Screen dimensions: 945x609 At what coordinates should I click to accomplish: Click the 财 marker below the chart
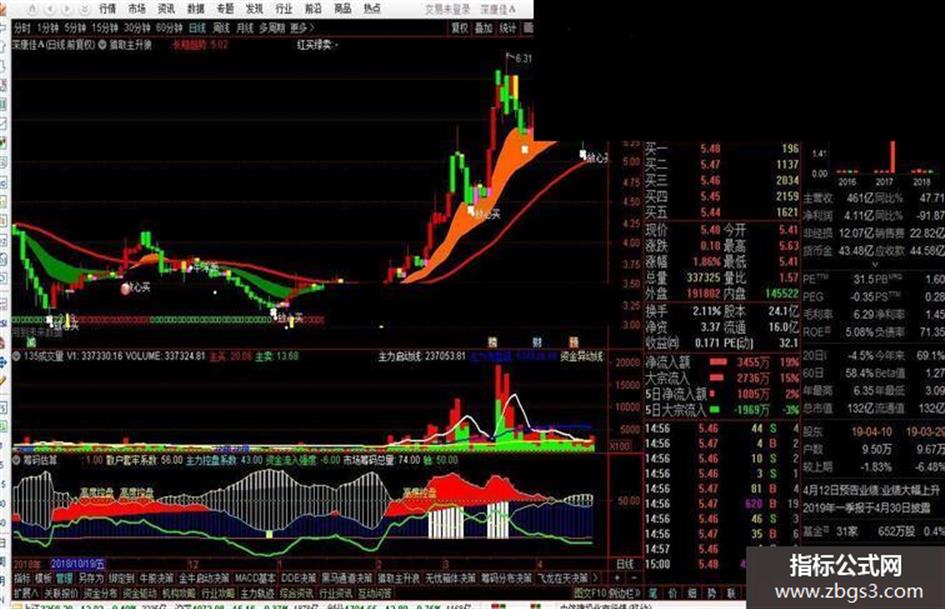click(x=536, y=342)
